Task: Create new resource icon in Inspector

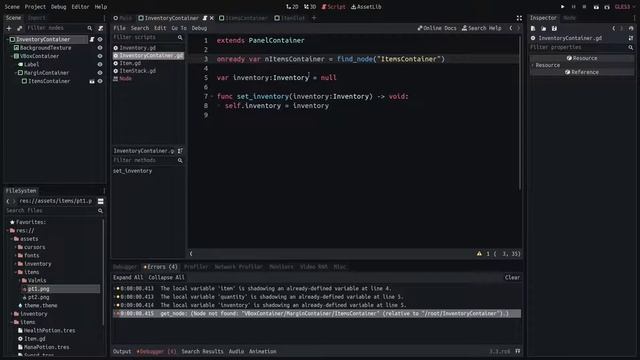Action: 533,29
